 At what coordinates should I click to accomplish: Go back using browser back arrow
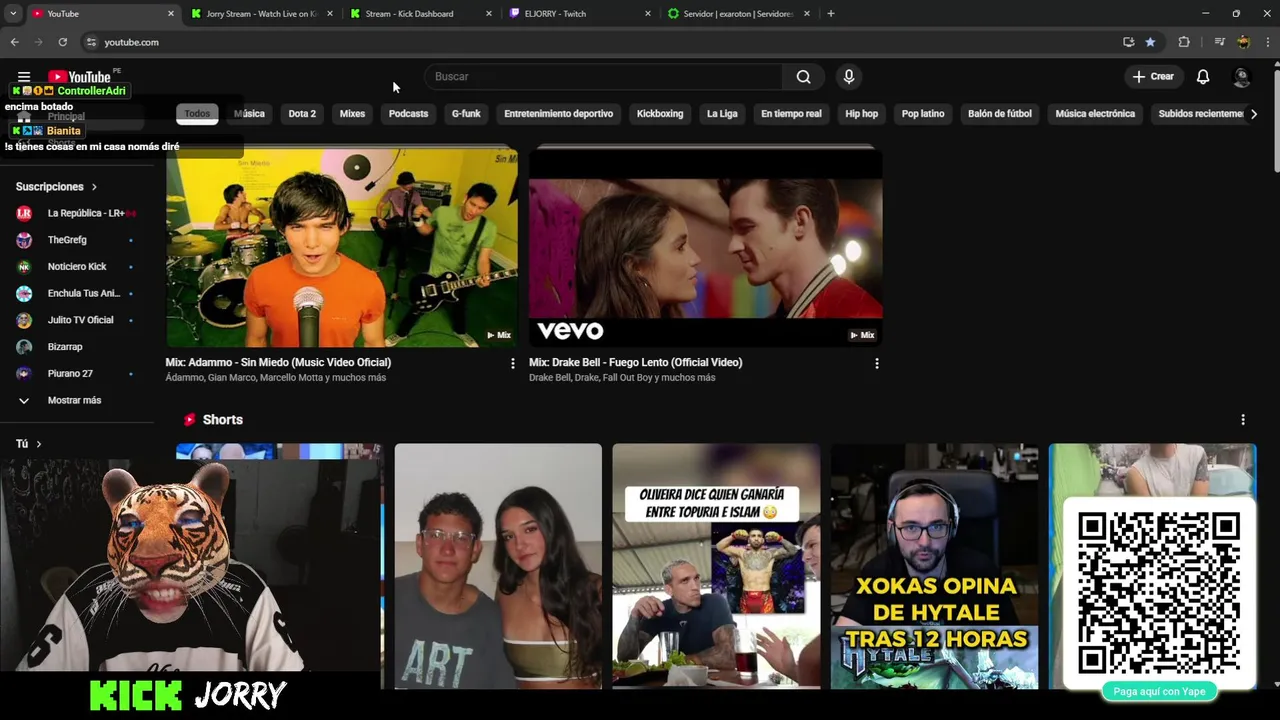click(14, 42)
